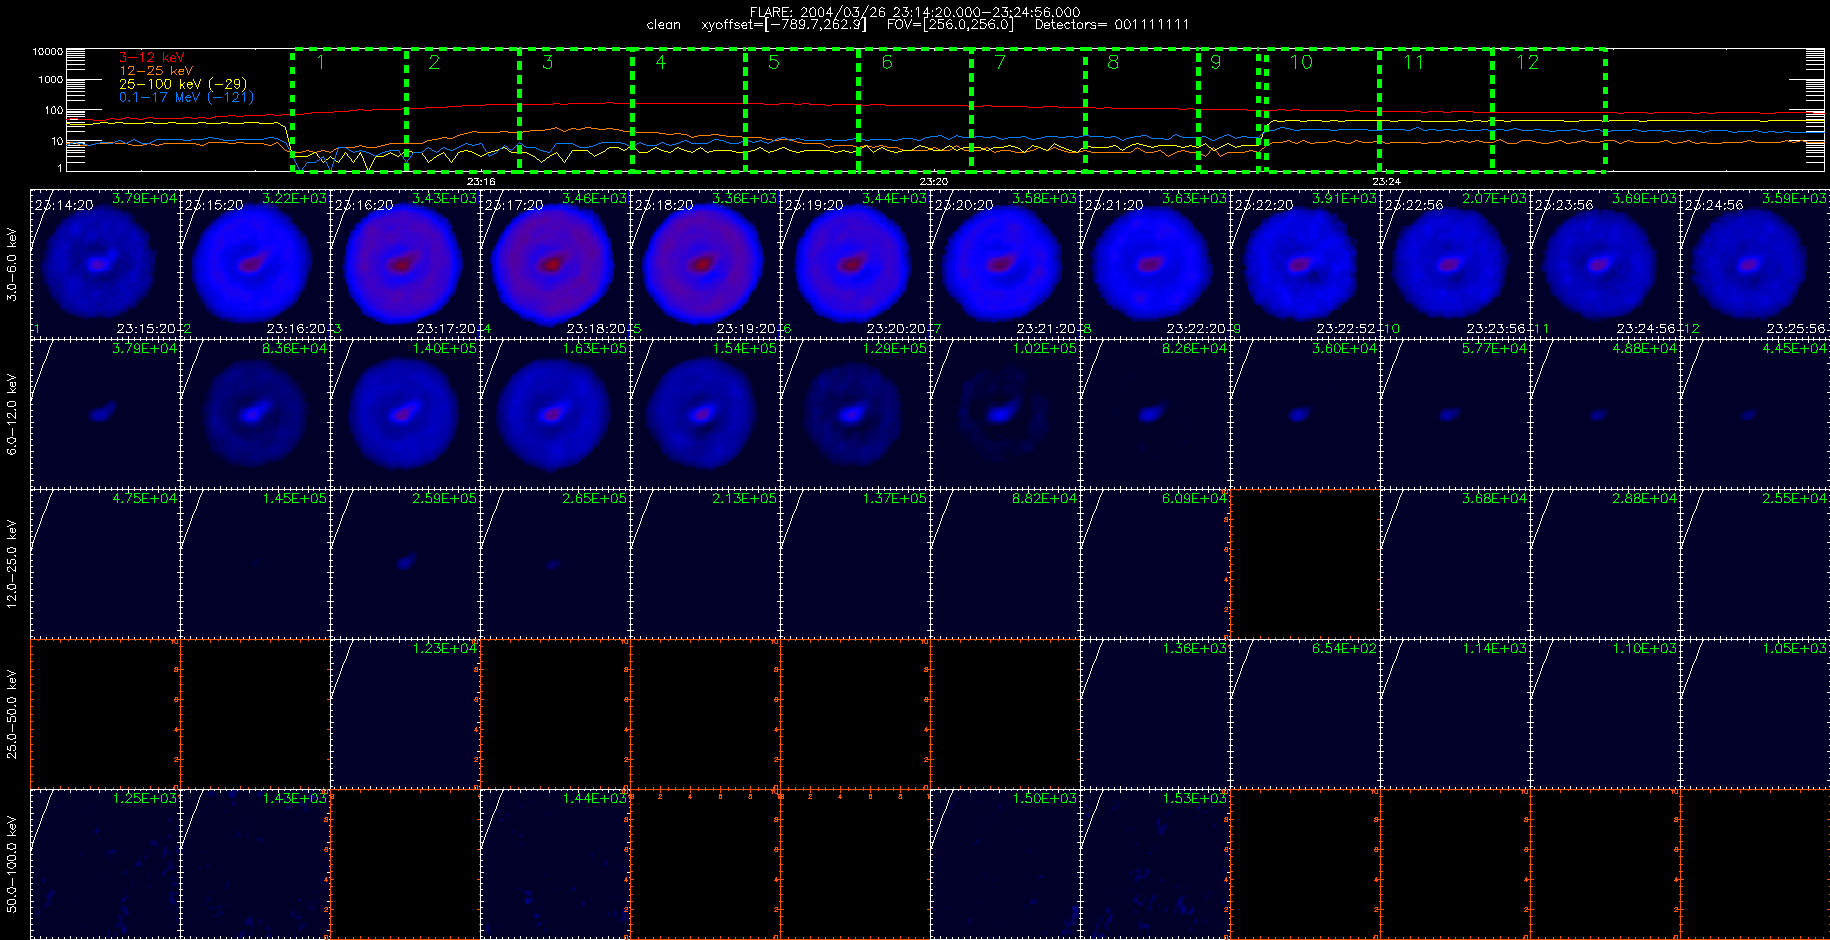
Task: Open the 50.0-100.0 keV panel labeled 1.43E+03
Action: tap(255, 864)
